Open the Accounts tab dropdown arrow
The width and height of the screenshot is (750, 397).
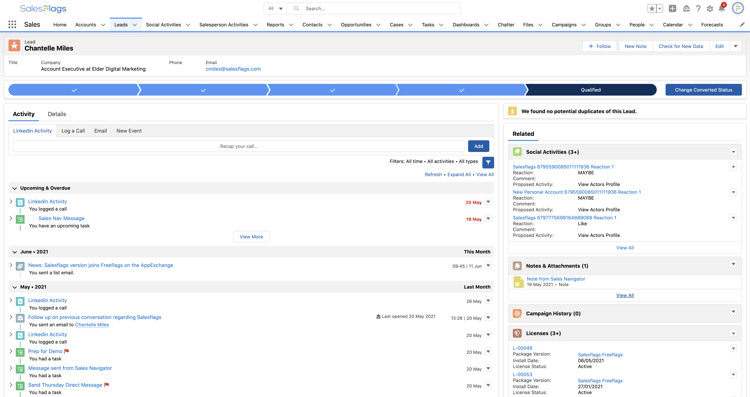click(x=103, y=25)
